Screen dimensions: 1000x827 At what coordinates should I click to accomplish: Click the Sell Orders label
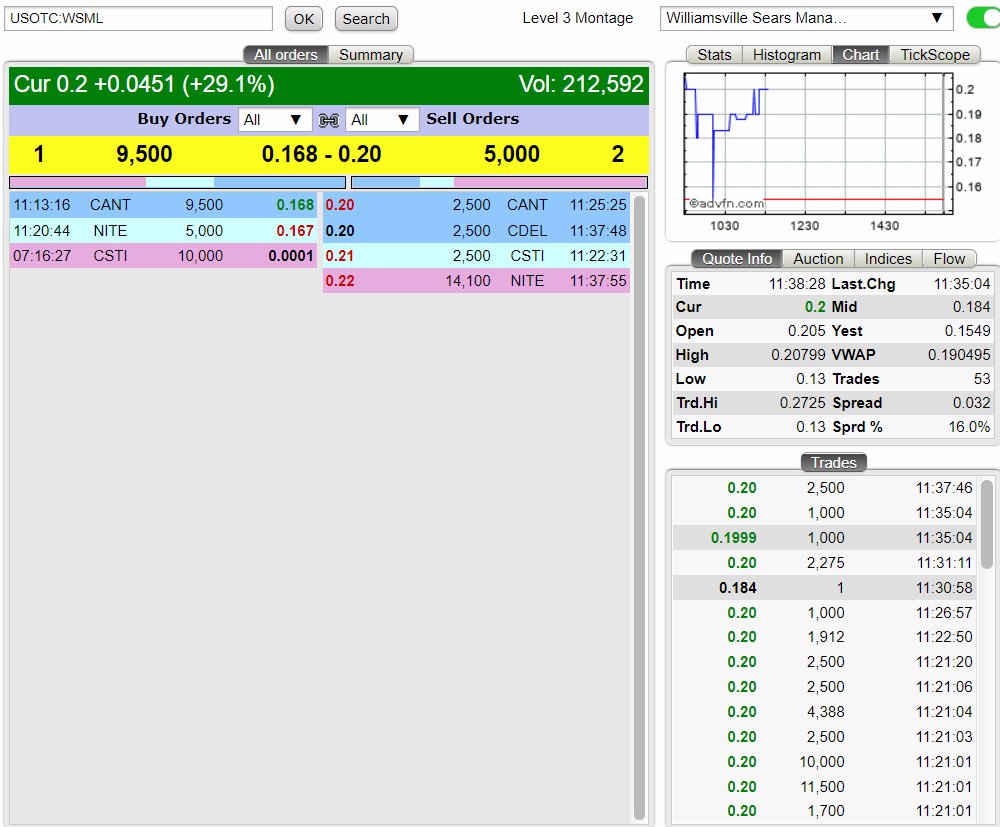[473, 119]
